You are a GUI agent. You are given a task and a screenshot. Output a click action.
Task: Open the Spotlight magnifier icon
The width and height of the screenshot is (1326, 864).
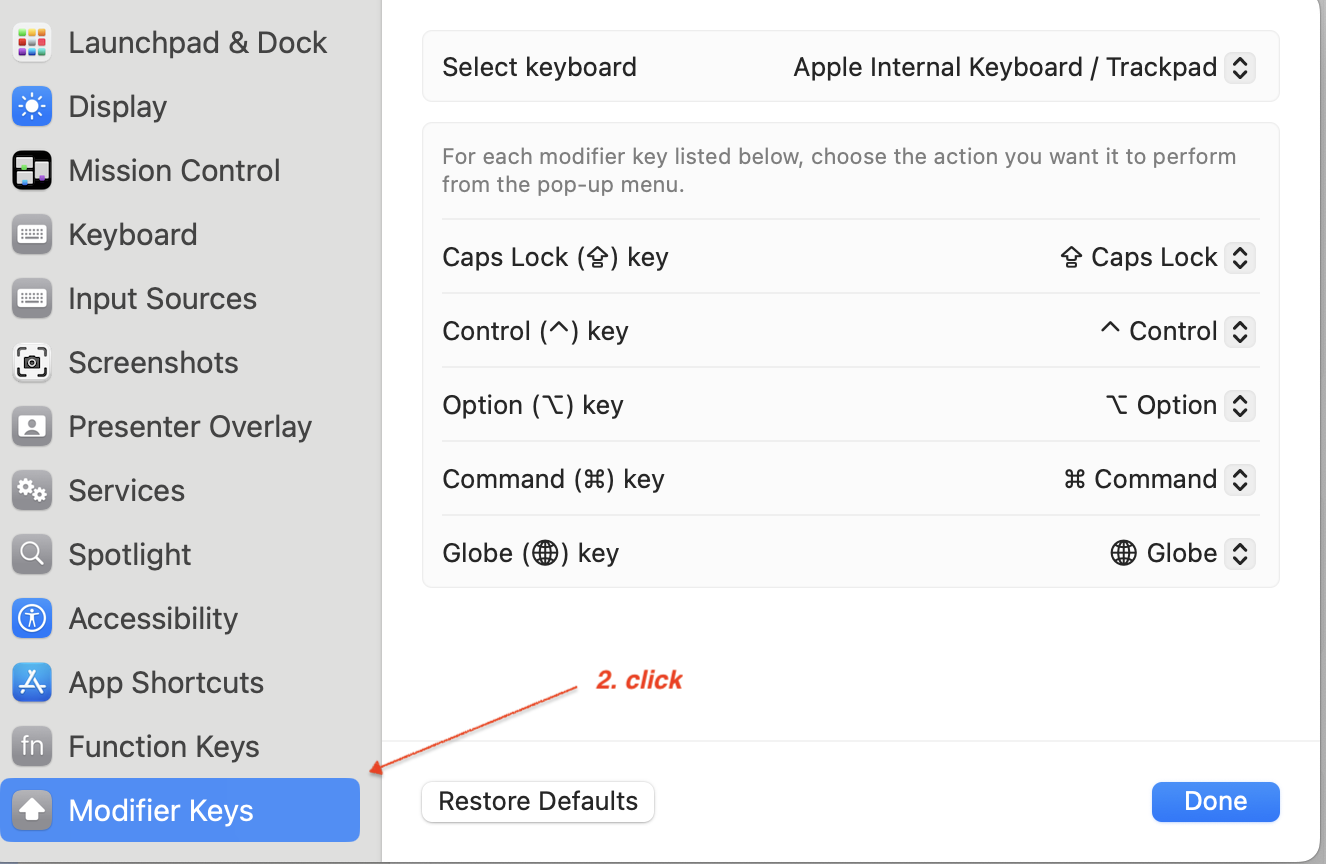point(32,554)
